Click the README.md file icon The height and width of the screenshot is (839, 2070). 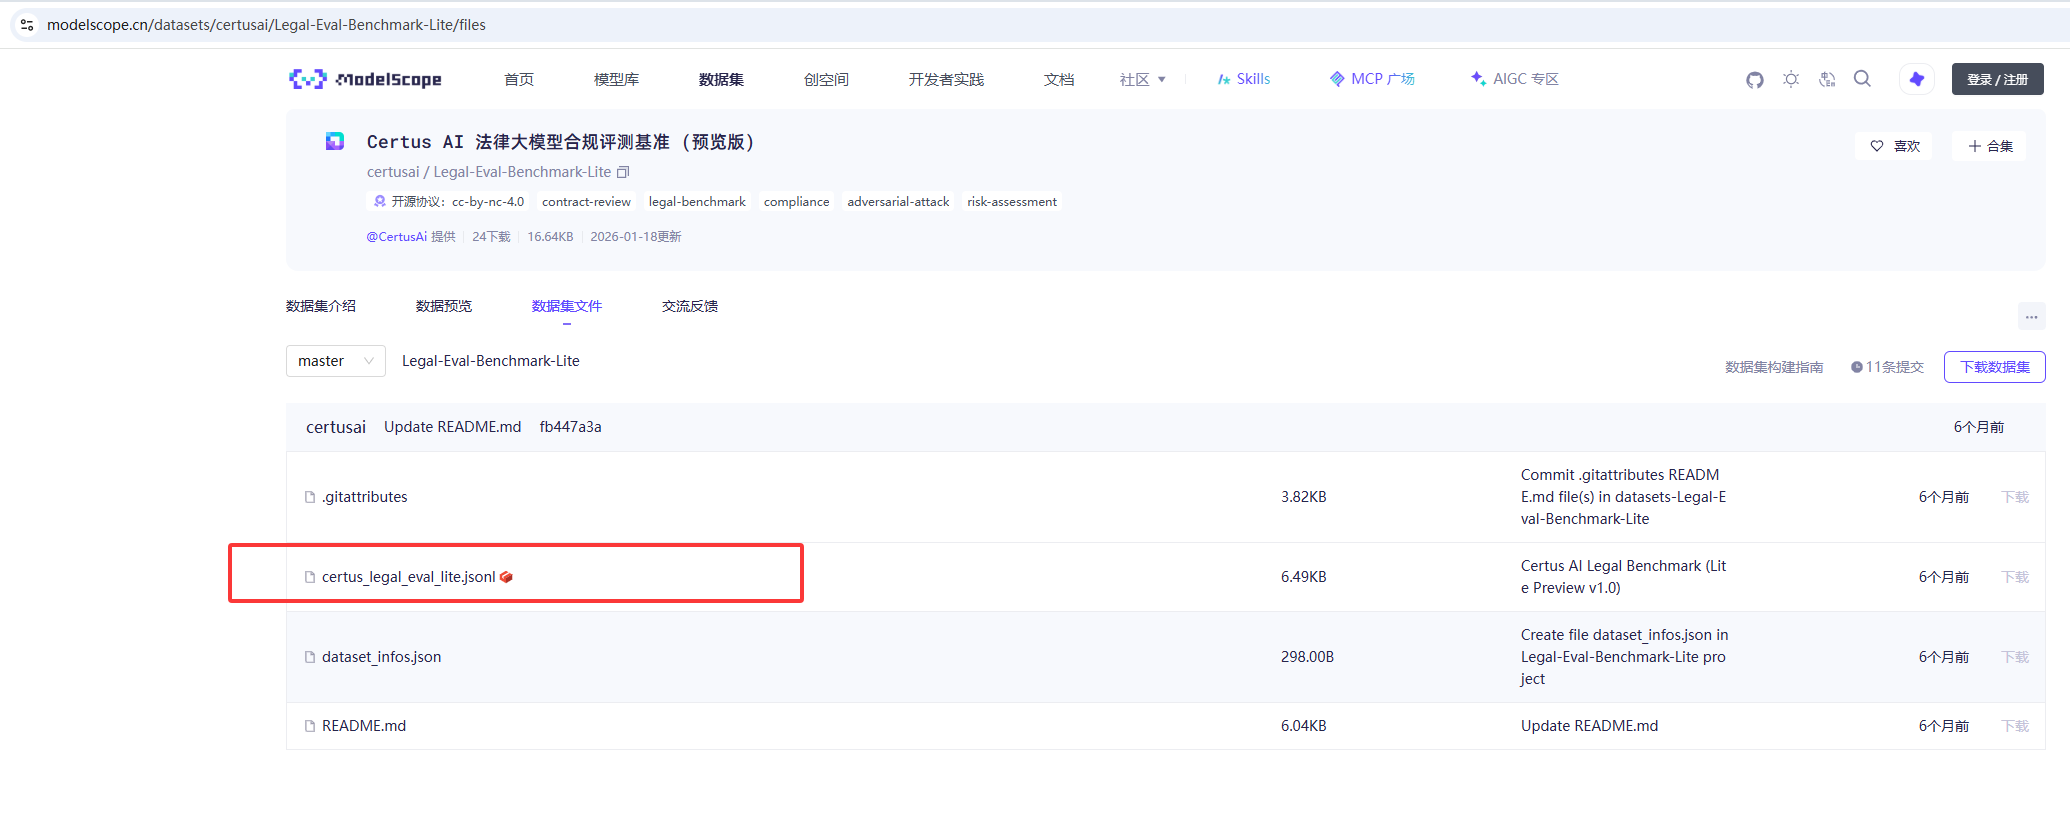point(310,726)
